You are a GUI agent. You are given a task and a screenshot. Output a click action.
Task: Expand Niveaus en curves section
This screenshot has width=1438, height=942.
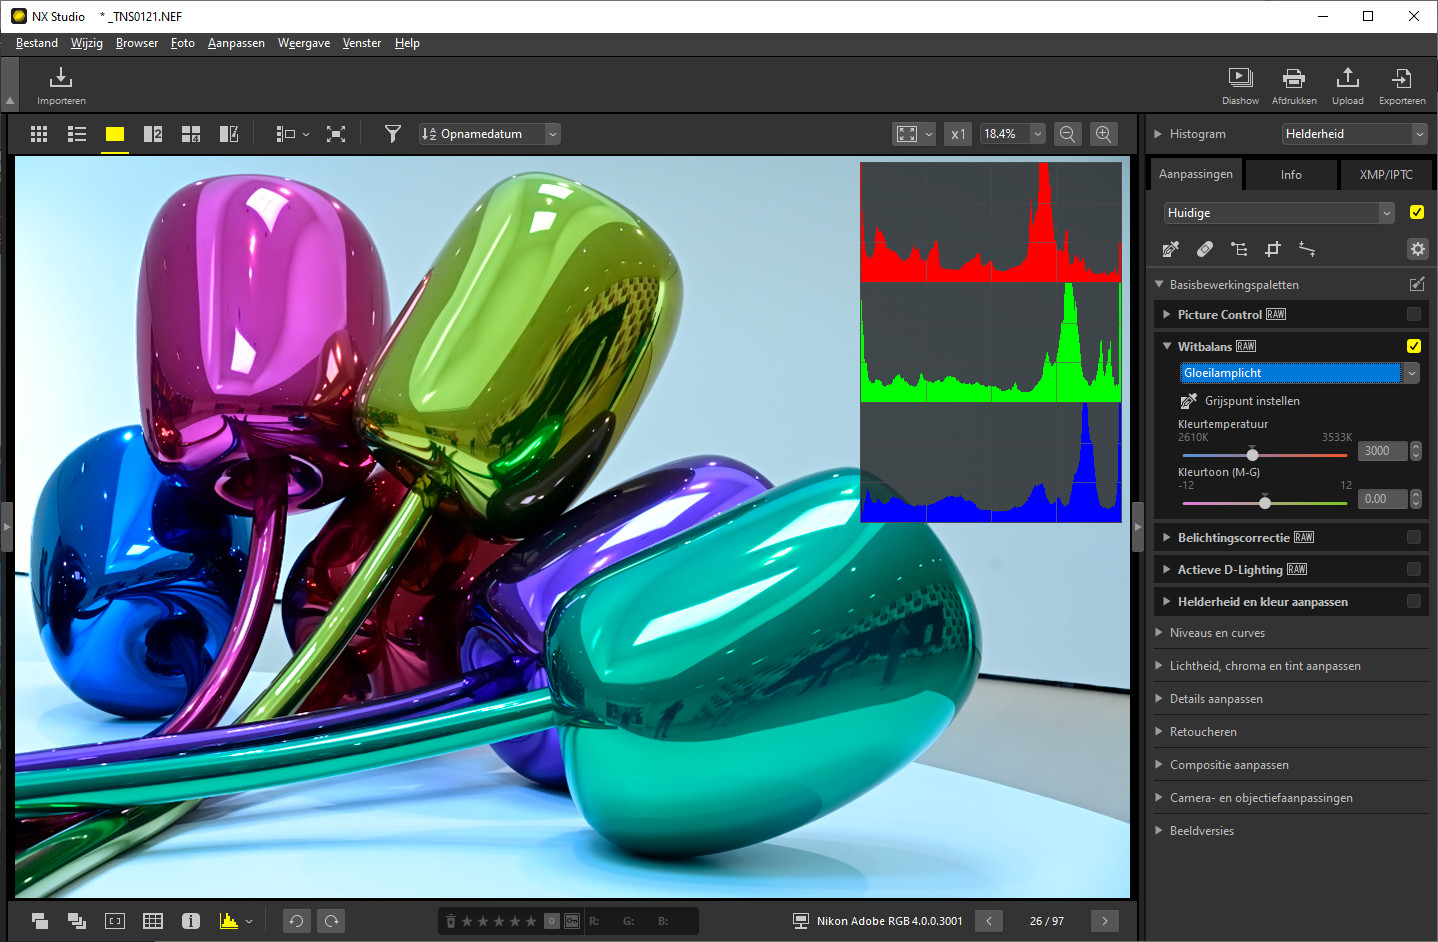[1158, 633]
